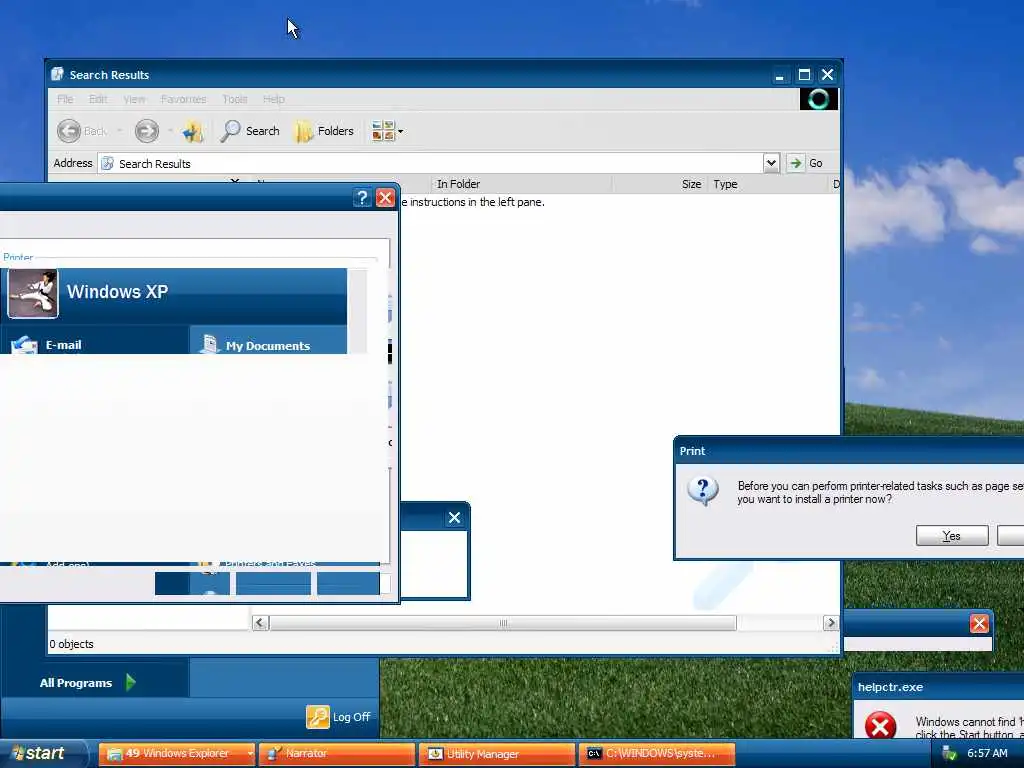
Task: Switch to the C:\WINDOWS\syste... command prompt taskbar button
Action: pyautogui.click(x=657, y=754)
